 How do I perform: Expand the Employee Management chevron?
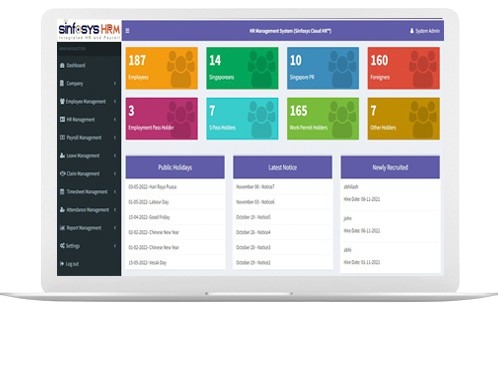[115, 101]
